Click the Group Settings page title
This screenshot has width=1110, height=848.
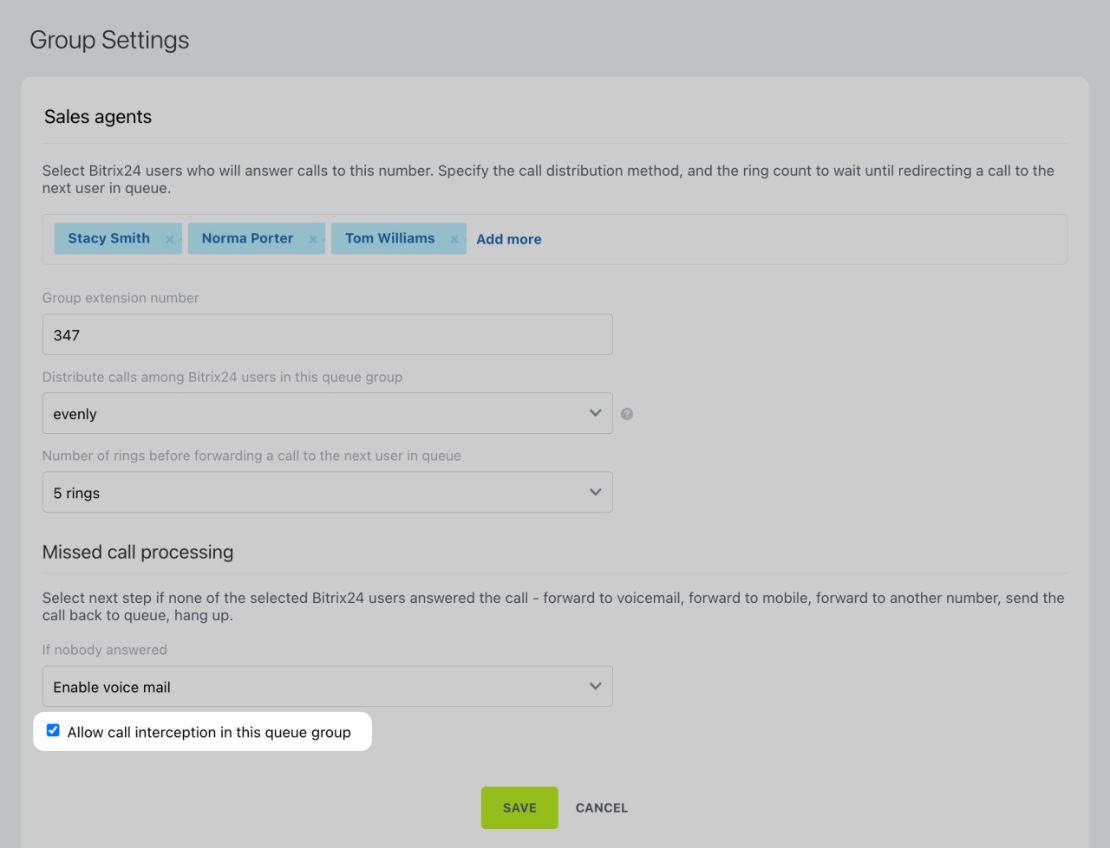click(x=110, y=40)
